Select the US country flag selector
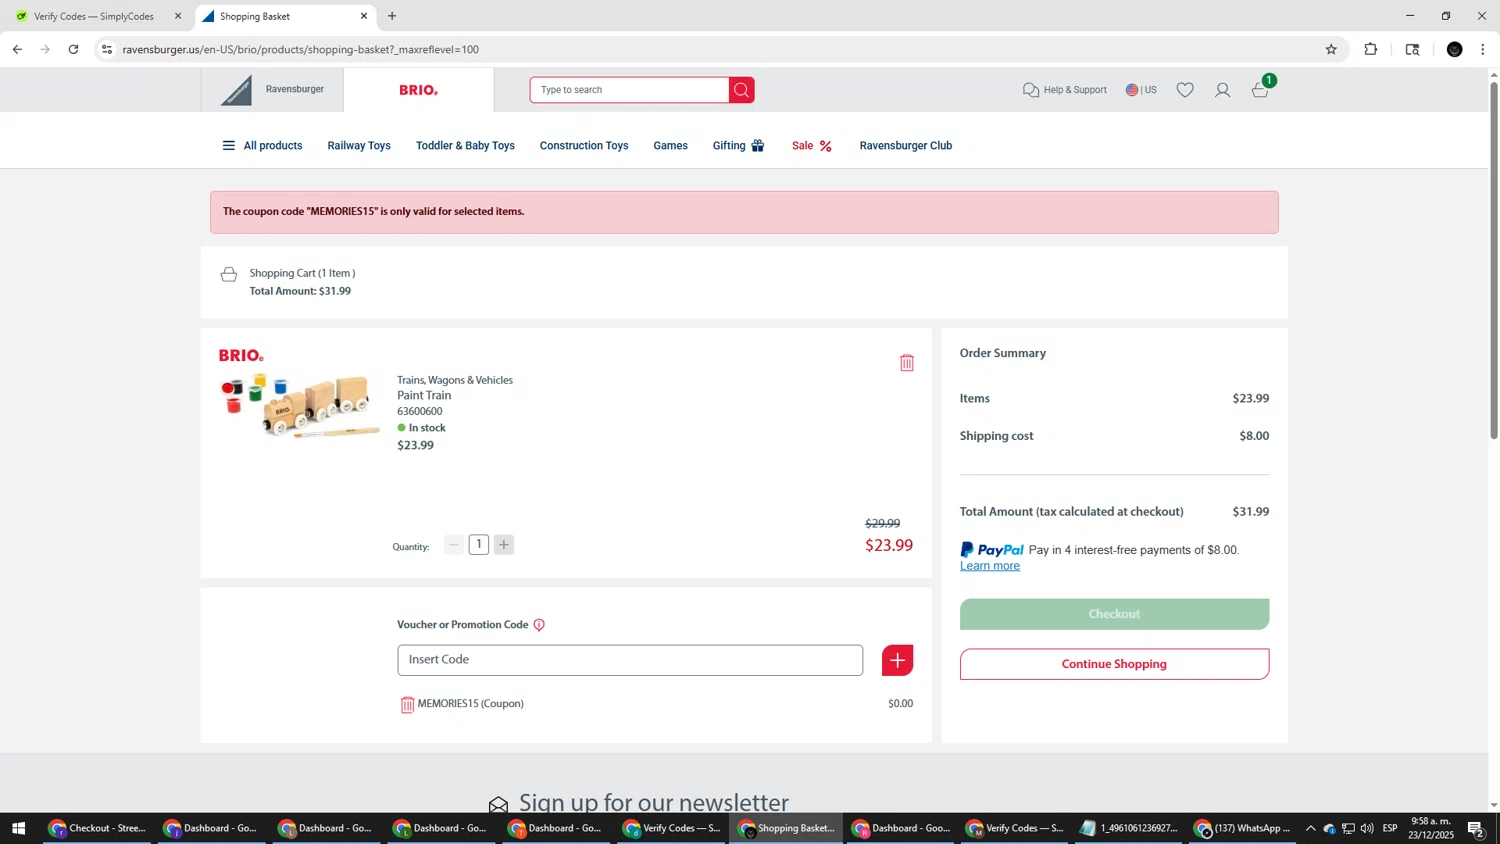 click(1141, 90)
